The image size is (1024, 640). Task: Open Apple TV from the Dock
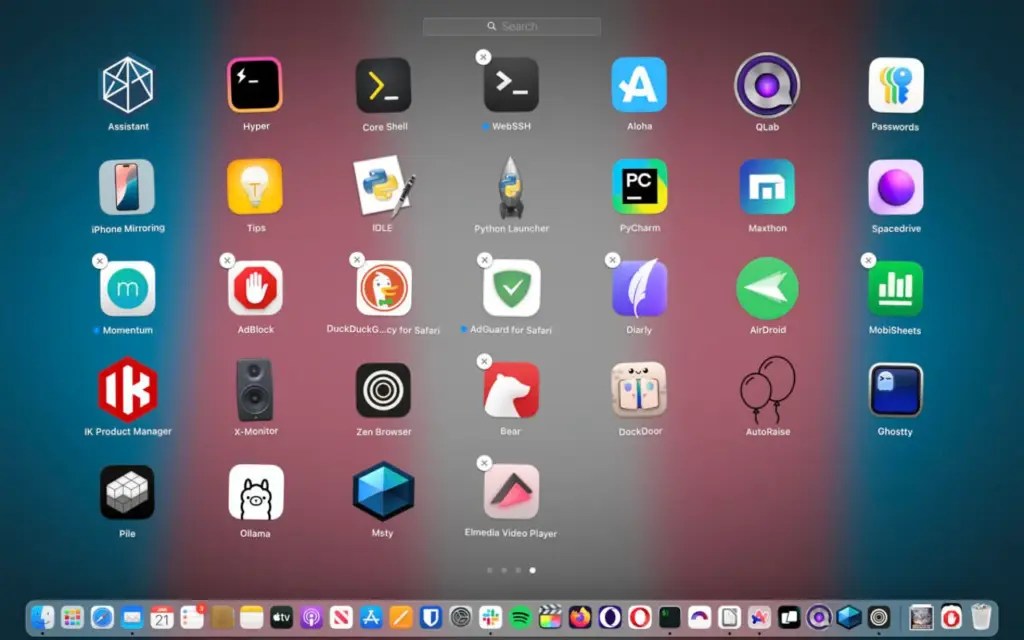point(281,617)
